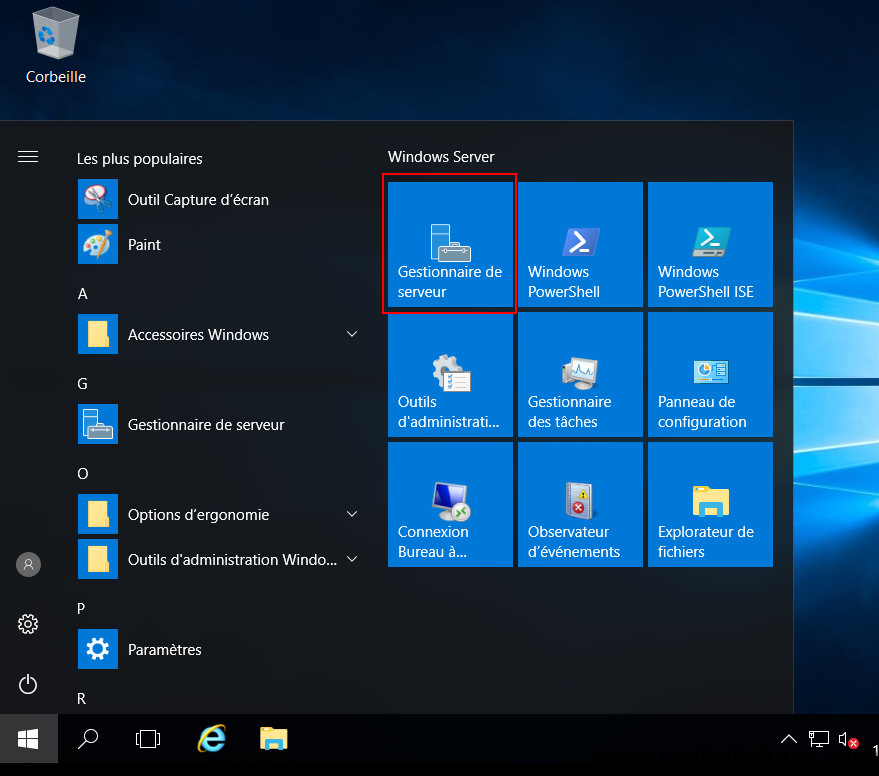The height and width of the screenshot is (776, 879).
Task: Expand the Accessoires Windows folder
Action: coord(219,334)
